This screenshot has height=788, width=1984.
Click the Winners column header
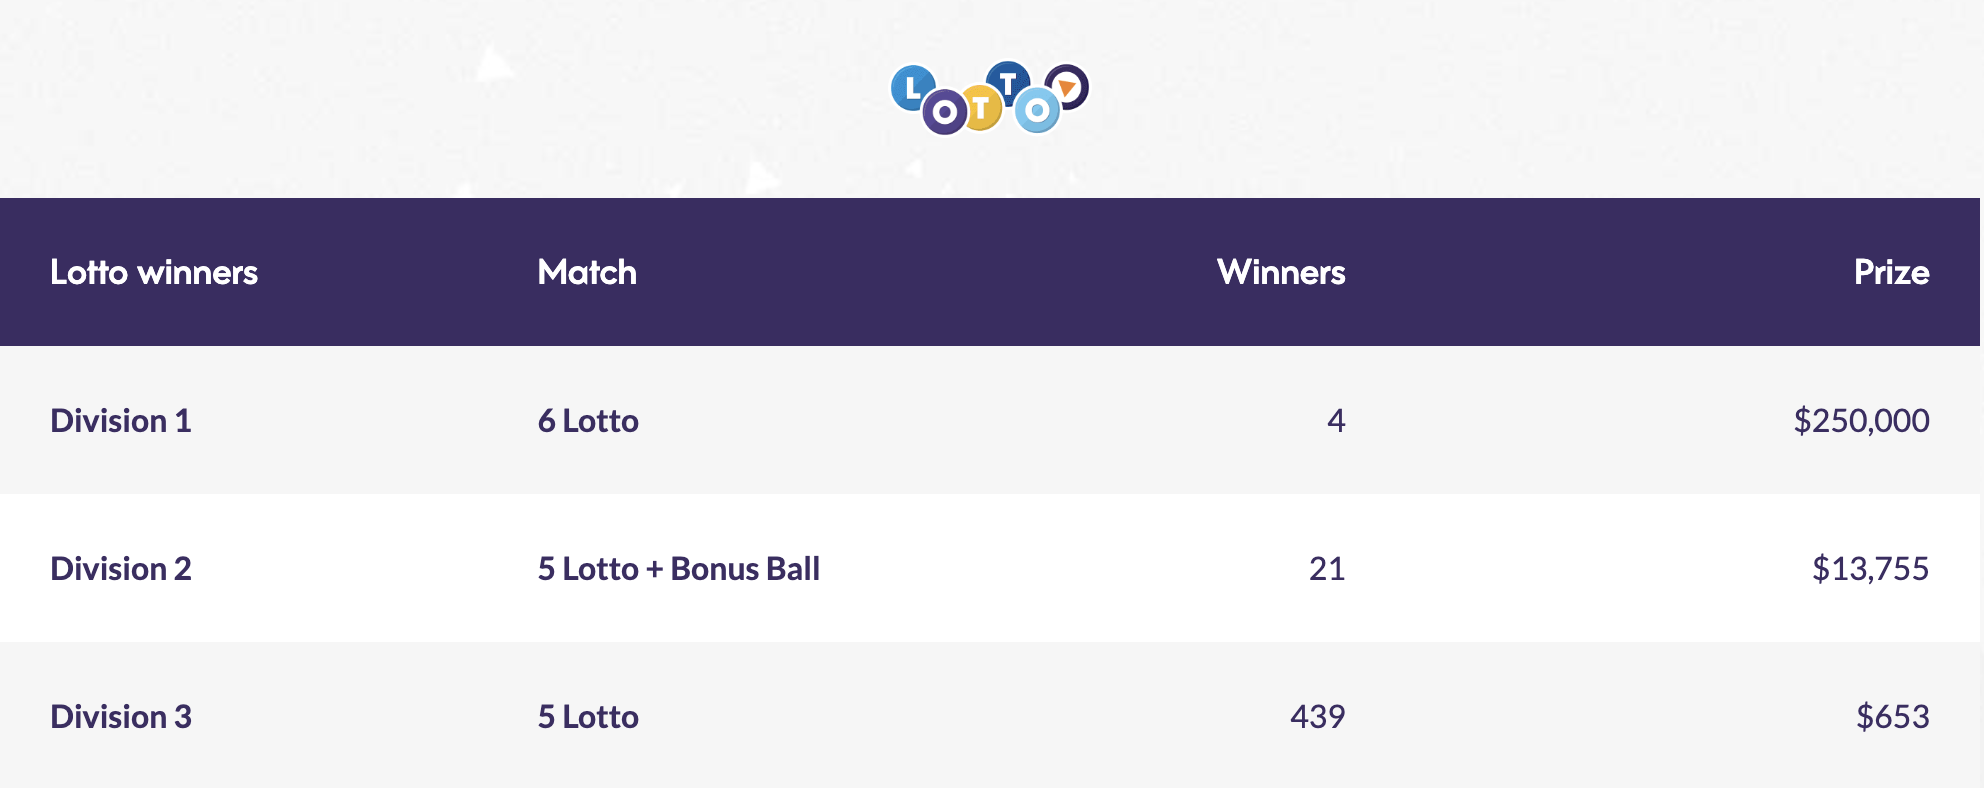tap(1281, 272)
